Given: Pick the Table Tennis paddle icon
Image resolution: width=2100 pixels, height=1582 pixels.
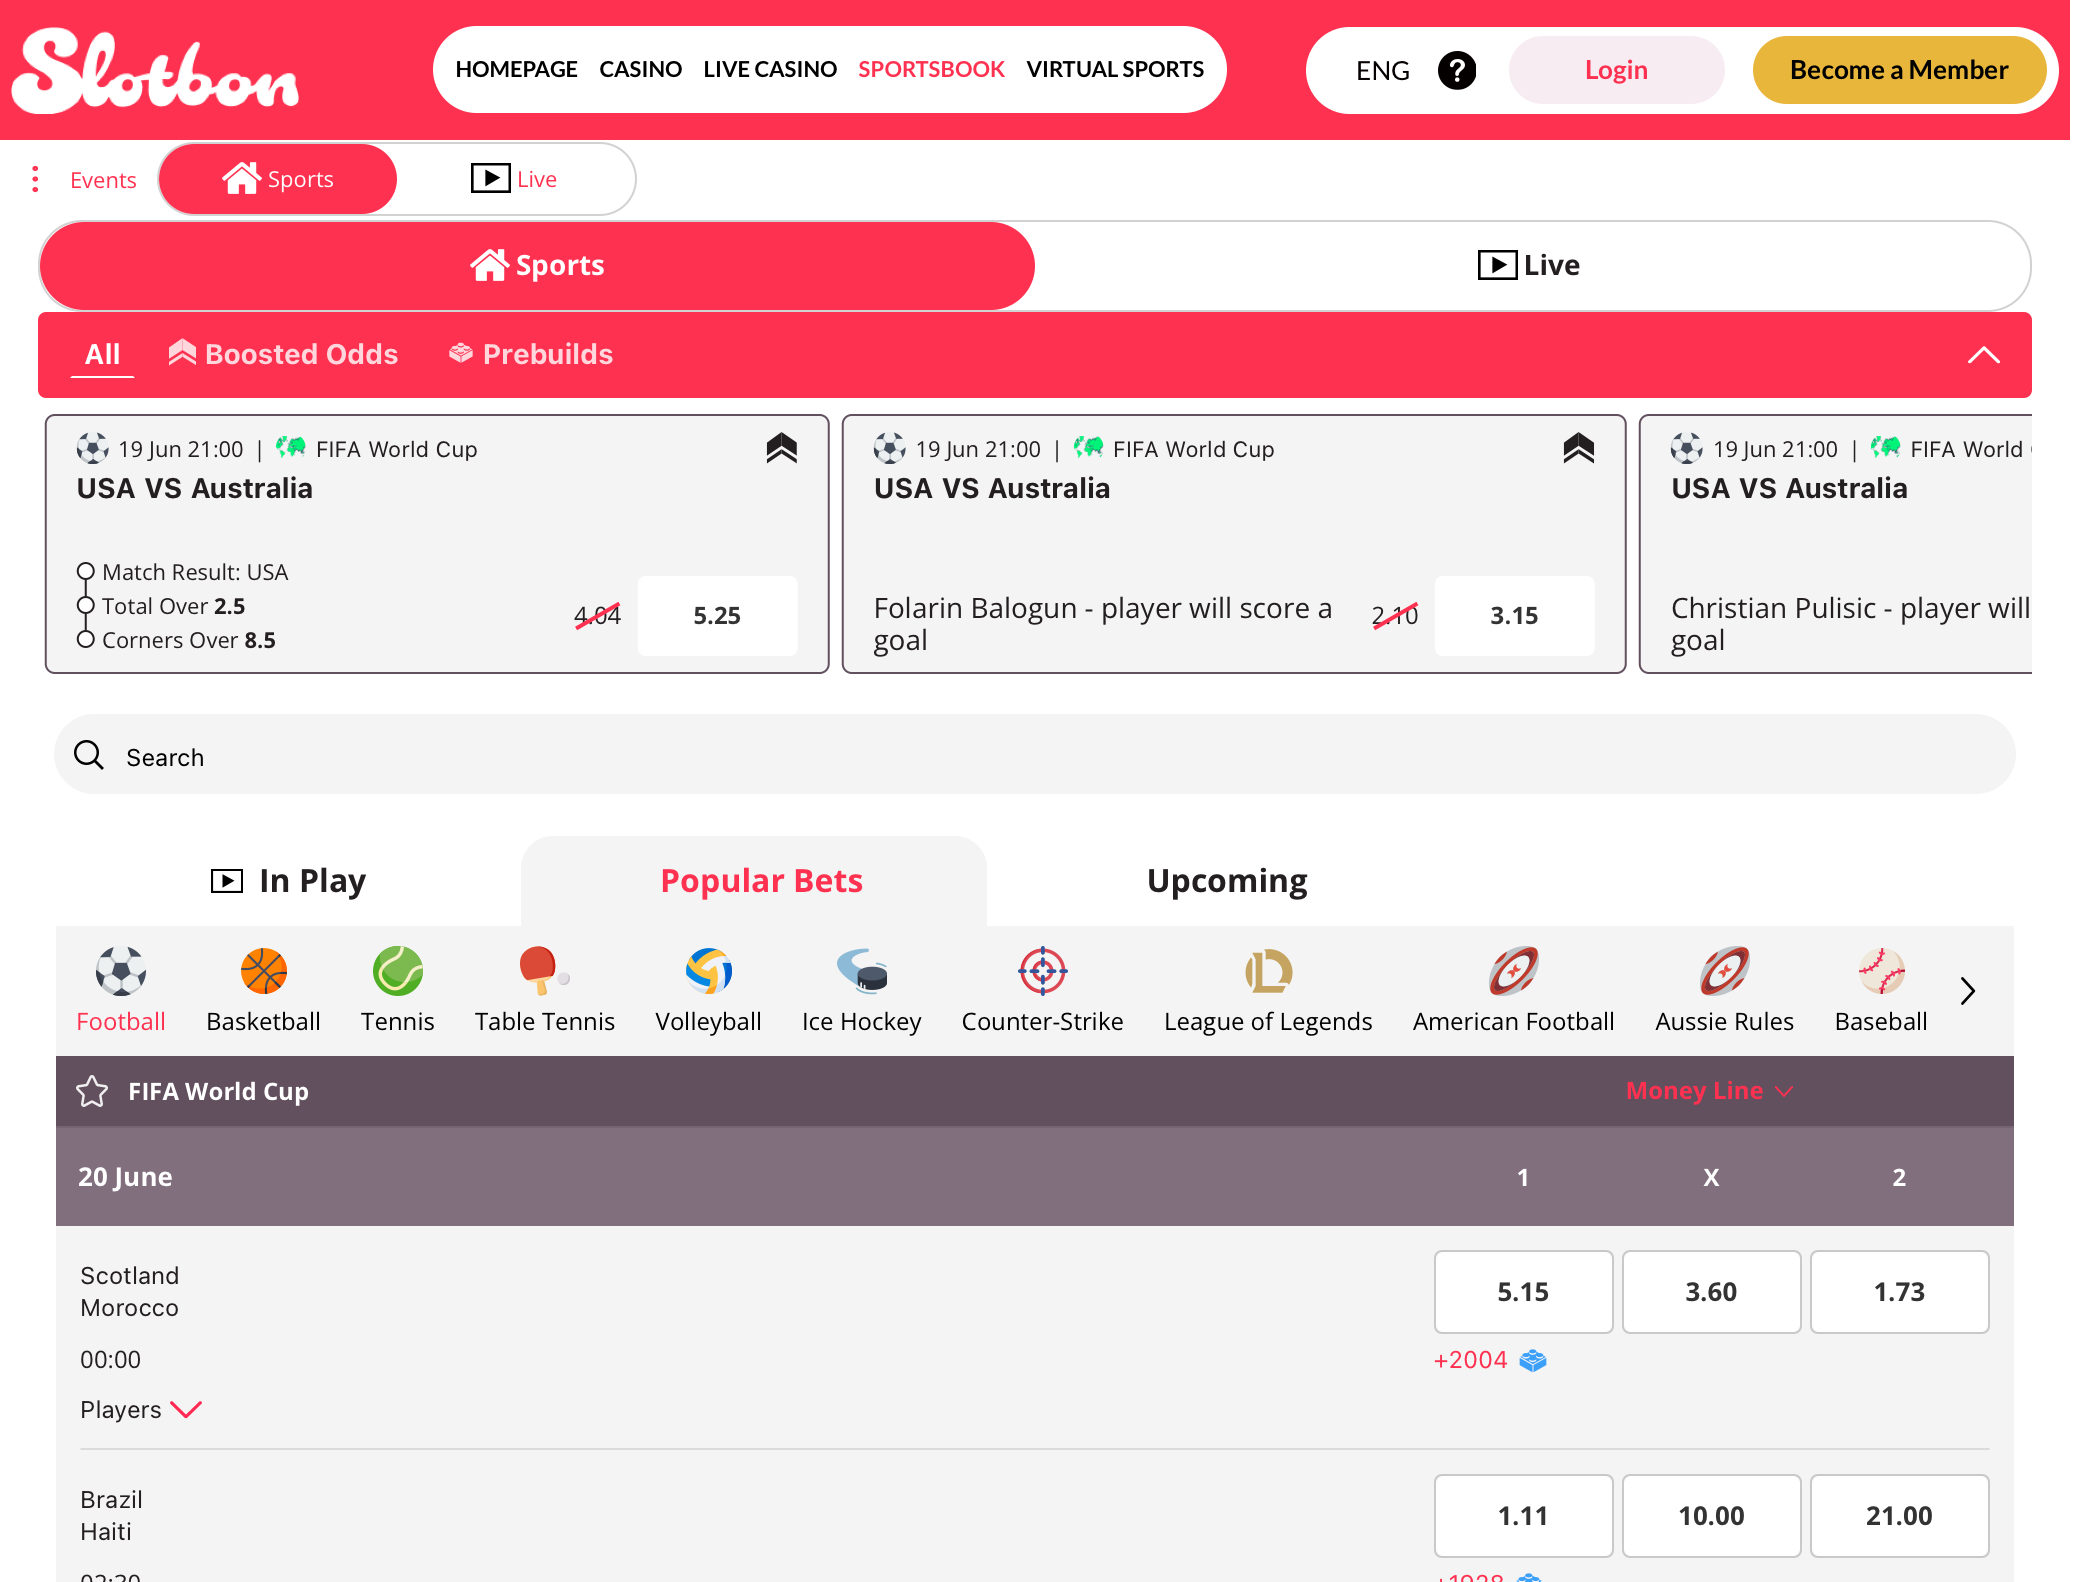Looking at the screenshot, I should (x=544, y=971).
